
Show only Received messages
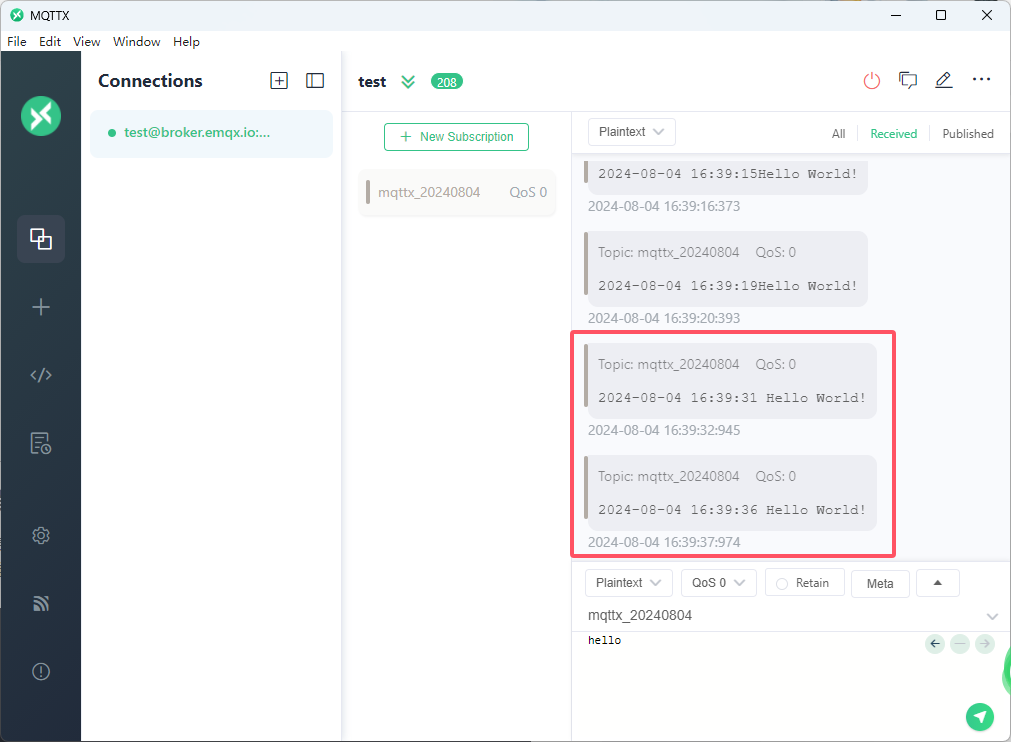893,133
